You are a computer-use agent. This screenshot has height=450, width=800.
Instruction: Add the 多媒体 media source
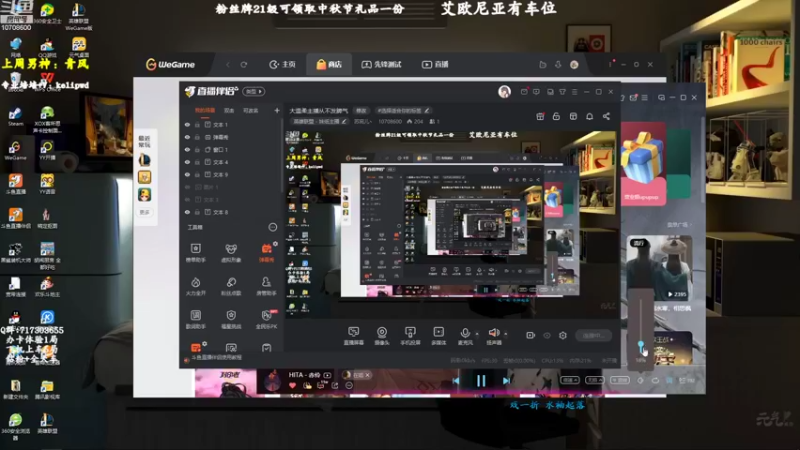pos(438,336)
